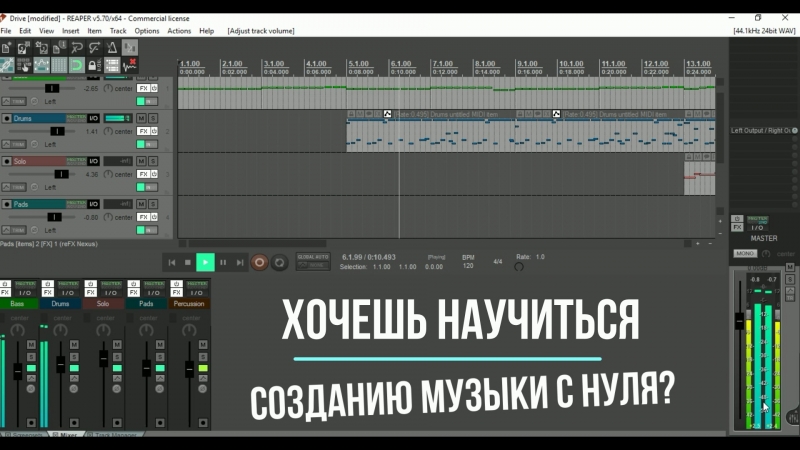Click the go to project start button
The width and height of the screenshot is (800, 450).
point(171,262)
